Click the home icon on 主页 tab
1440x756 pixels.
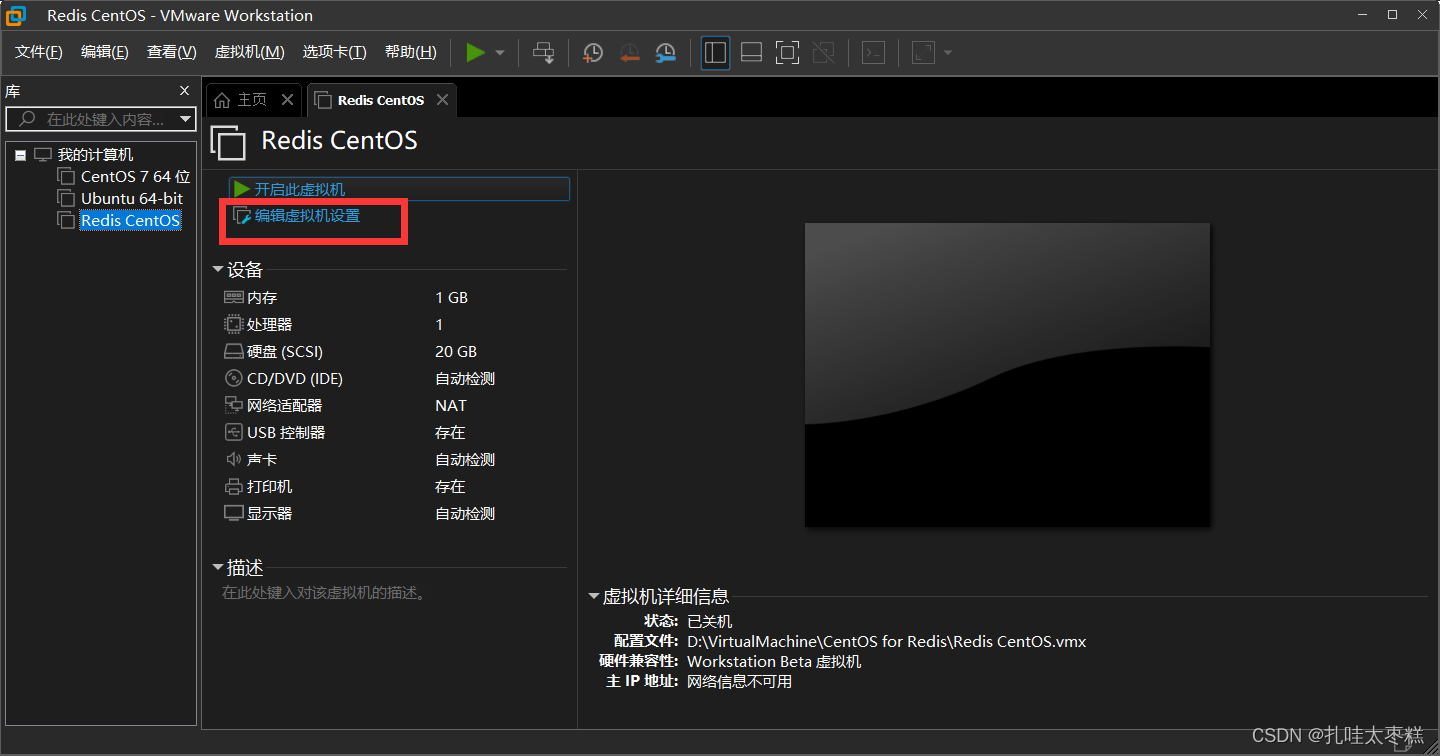pyautogui.click(x=222, y=100)
